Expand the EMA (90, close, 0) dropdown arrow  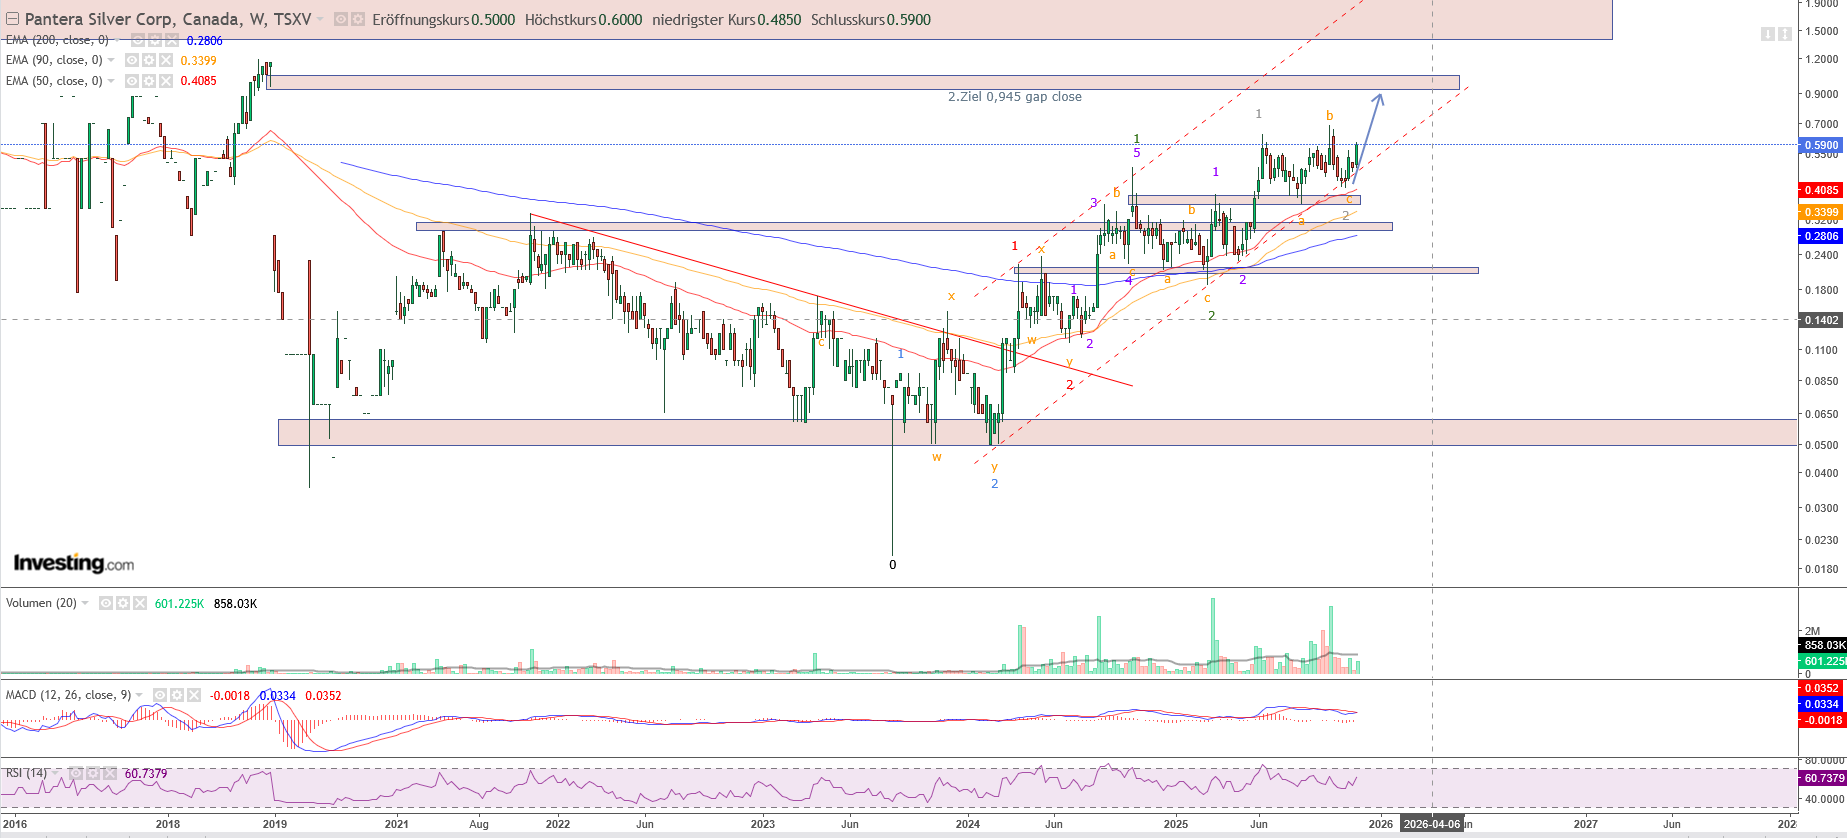point(111,60)
